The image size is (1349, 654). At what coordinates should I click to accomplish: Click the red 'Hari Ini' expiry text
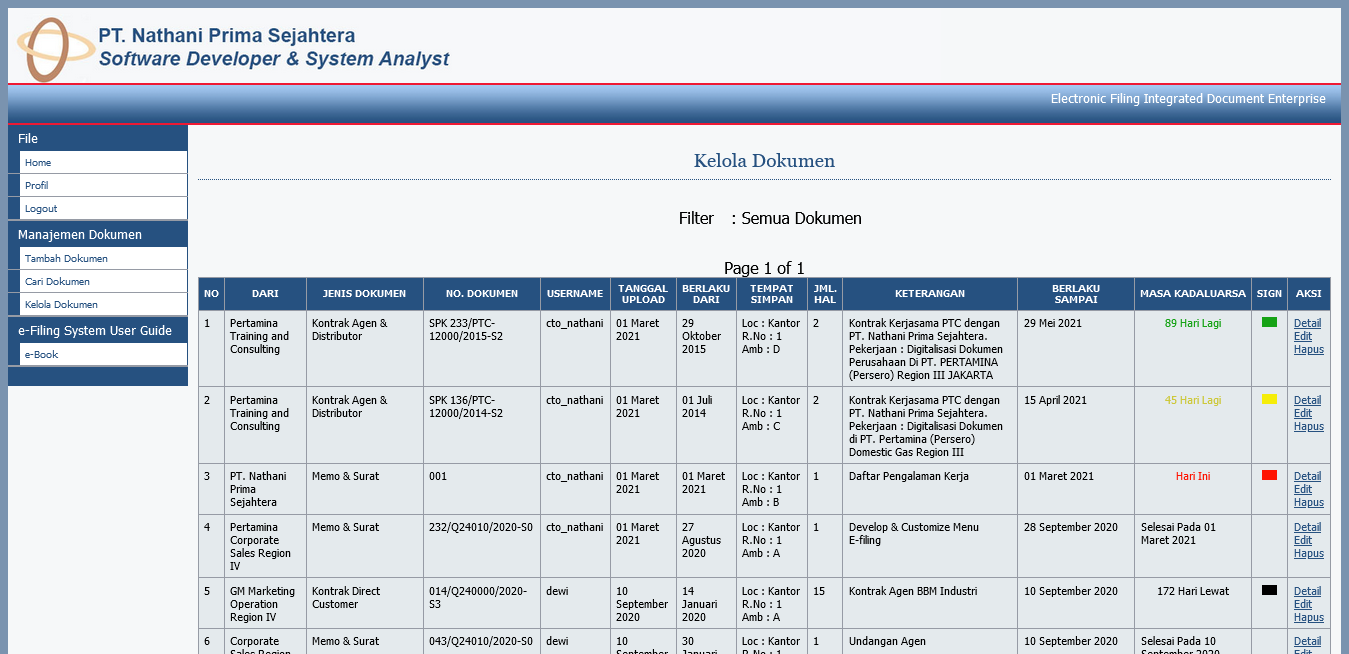pos(1193,476)
